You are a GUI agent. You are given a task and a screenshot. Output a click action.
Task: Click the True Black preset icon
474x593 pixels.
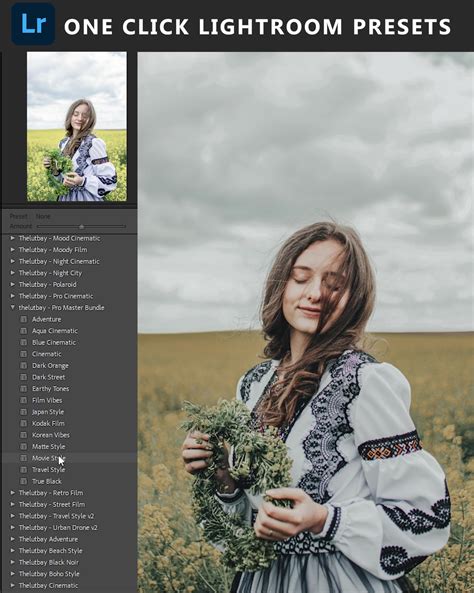[23, 481]
